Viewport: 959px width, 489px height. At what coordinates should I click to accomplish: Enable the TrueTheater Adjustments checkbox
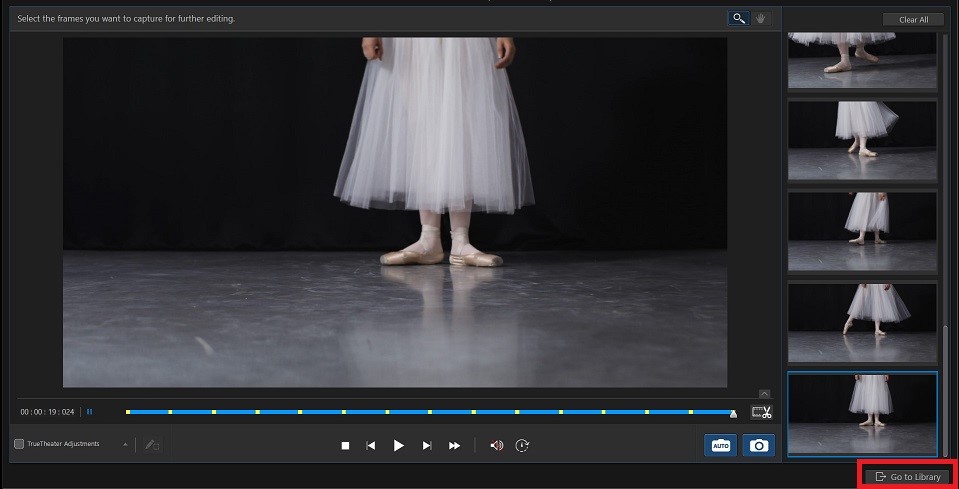click(19, 444)
